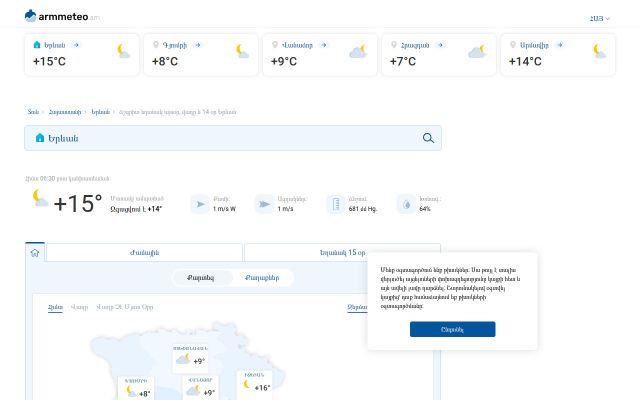Open the Armavir city name link

pyautogui.click(x=534, y=45)
